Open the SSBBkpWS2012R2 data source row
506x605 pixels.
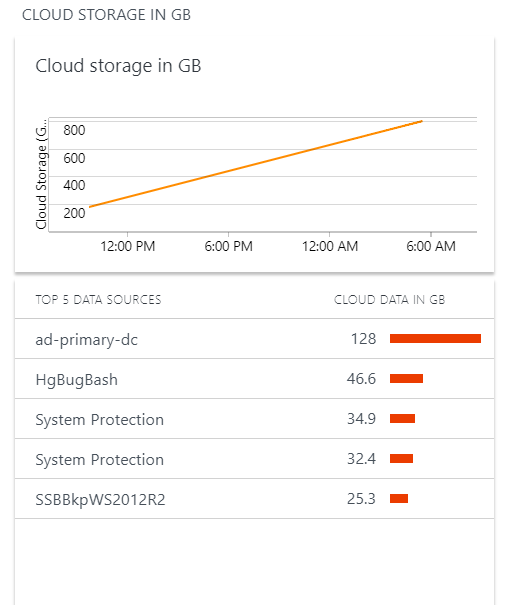tap(254, 499)
